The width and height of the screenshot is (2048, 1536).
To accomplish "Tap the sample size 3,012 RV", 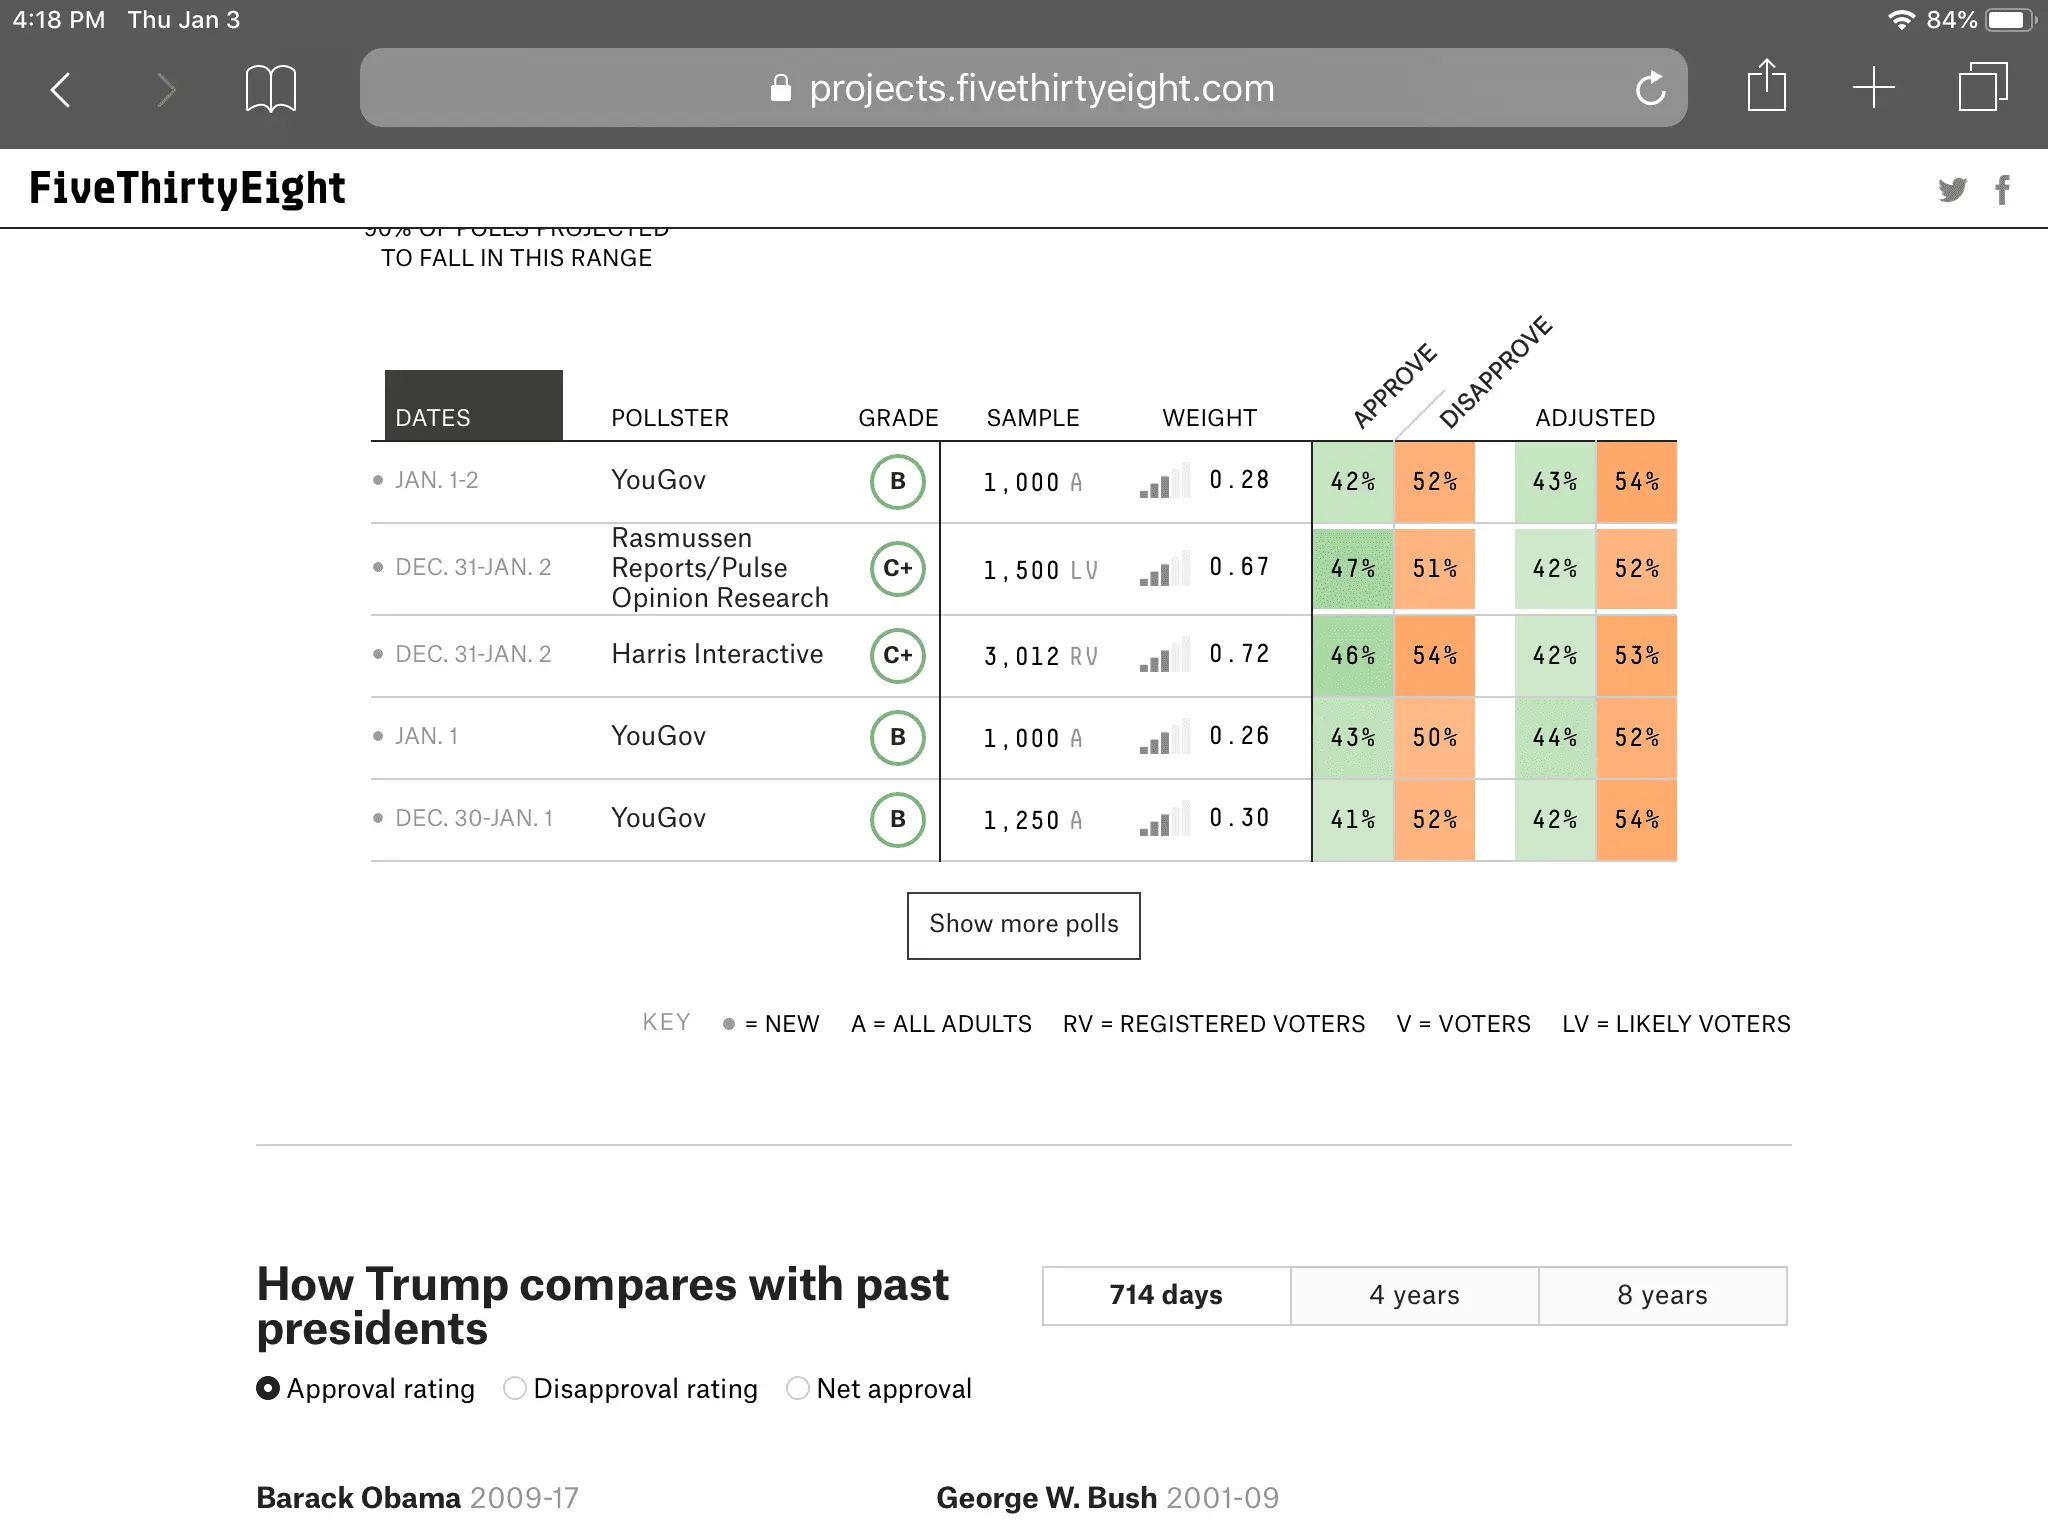I will [1040, 656].
